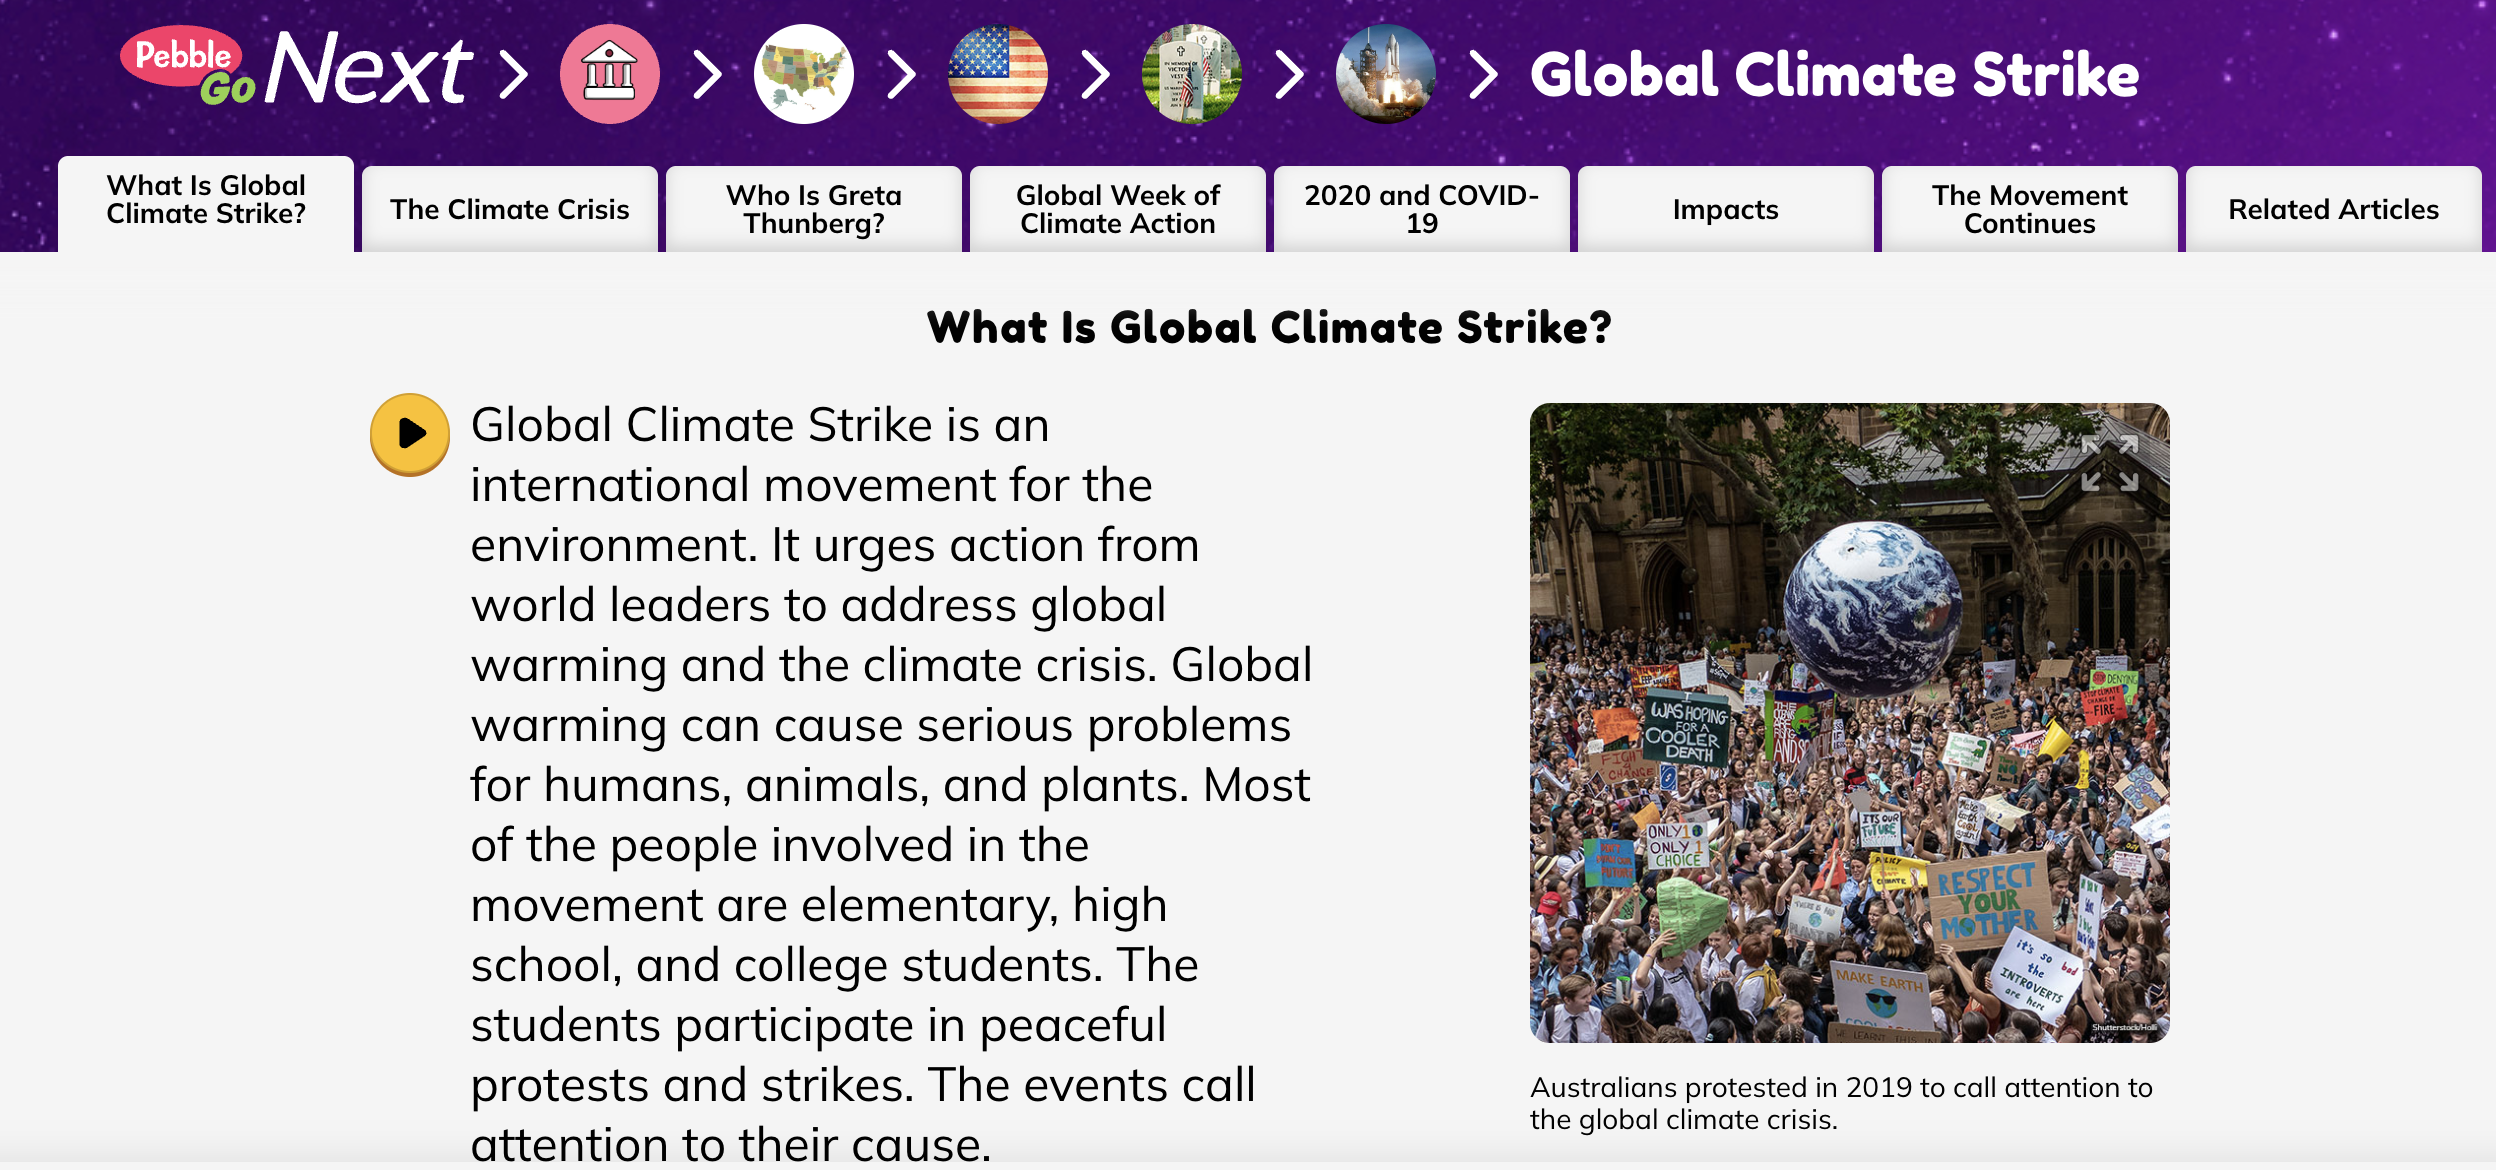This screenshot has width=2496, height=1170.
Task: Select the American flag breadcrumb icon
Action: click(997, 74)
